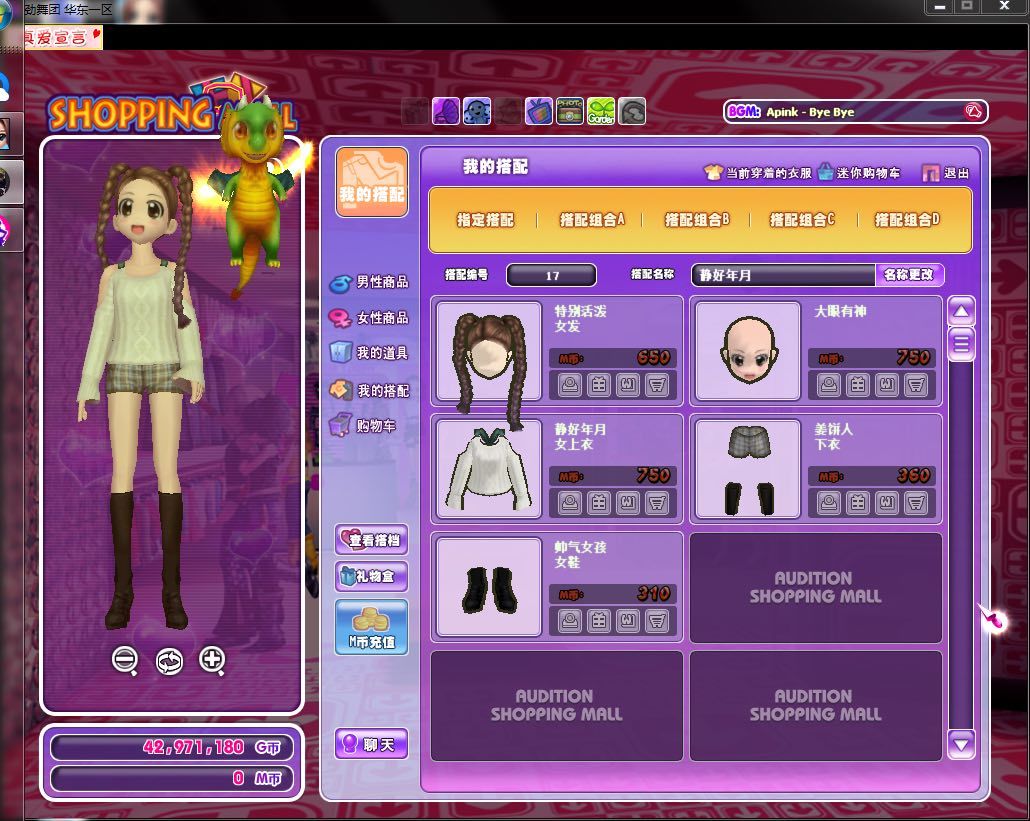Gift the 帅气女孩 女鞋 boots
Viewport: 1030px width, 821px height.
tap(598, 621)
